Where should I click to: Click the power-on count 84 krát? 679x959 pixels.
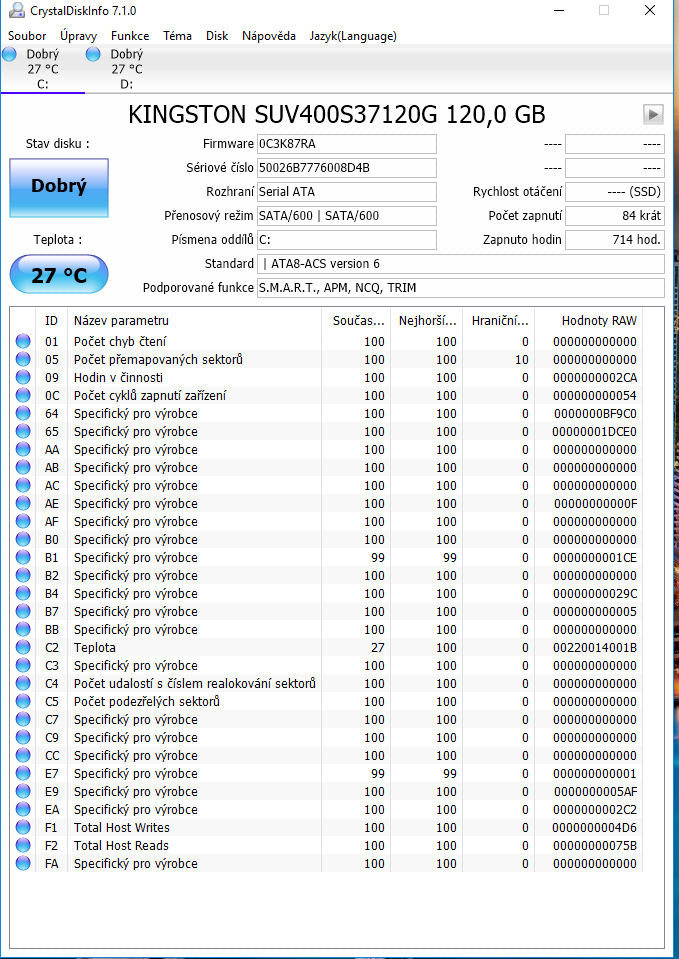614,215
